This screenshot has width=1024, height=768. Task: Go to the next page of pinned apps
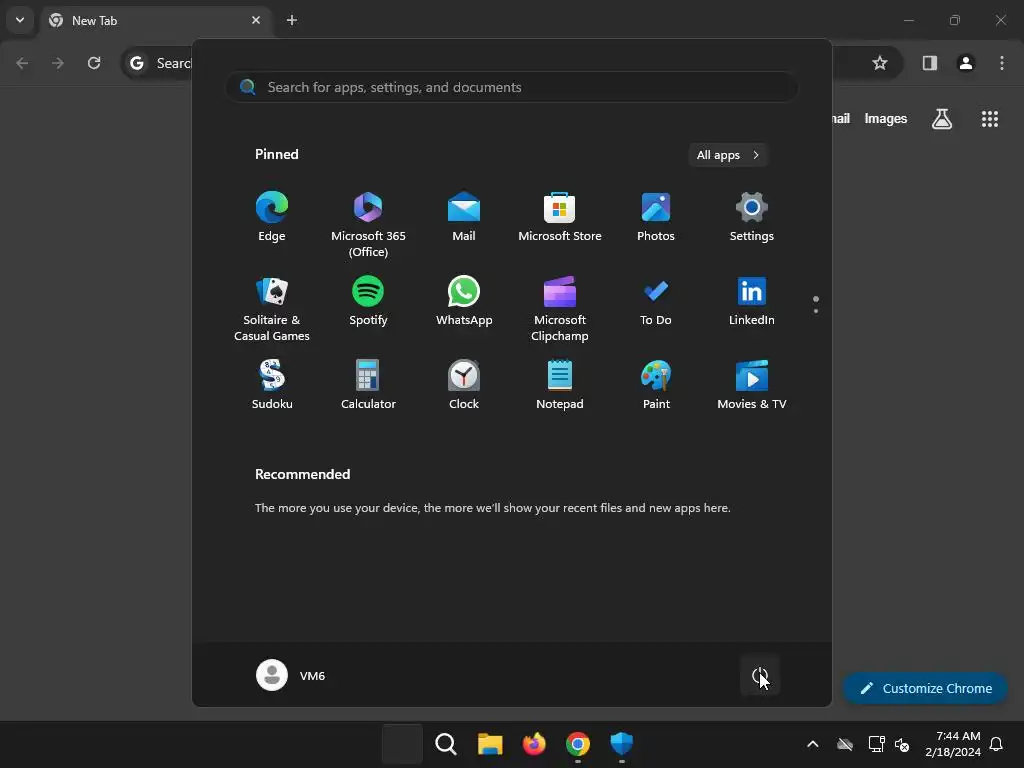pyautogui.click(x=816, y=311)
